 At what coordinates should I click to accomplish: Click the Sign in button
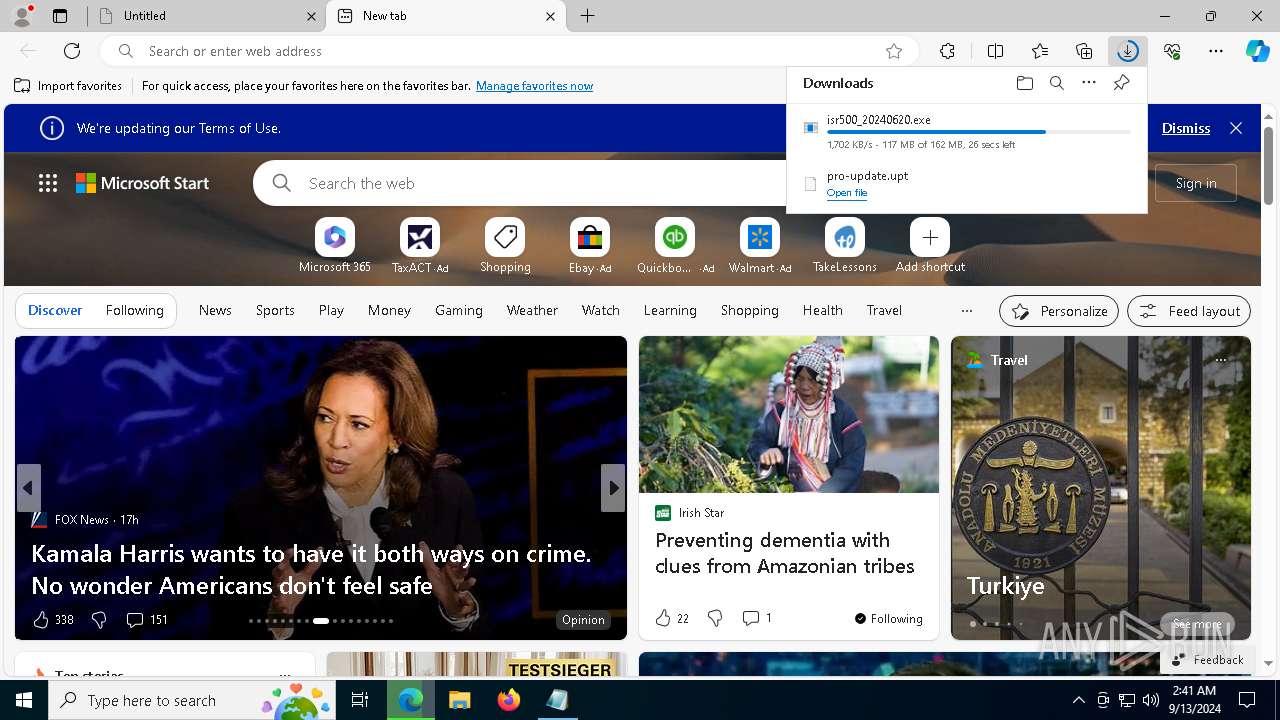[x=1196, y=183]
